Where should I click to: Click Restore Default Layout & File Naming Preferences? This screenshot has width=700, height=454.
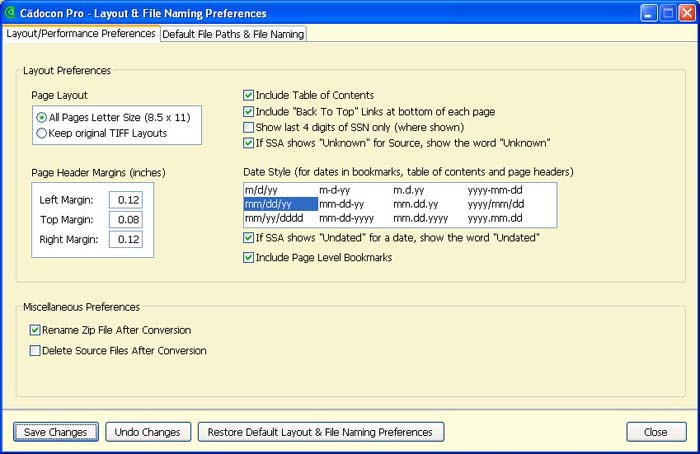pyautogui.click(x=320, y=432)
